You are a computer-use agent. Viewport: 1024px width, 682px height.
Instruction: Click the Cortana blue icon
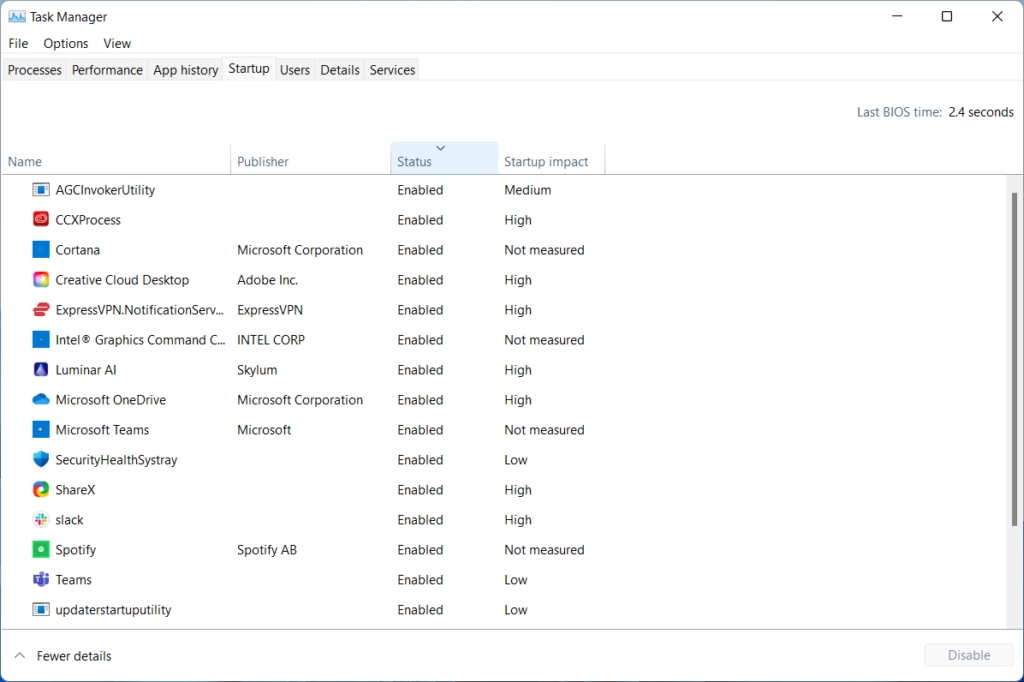coord(40,250)
